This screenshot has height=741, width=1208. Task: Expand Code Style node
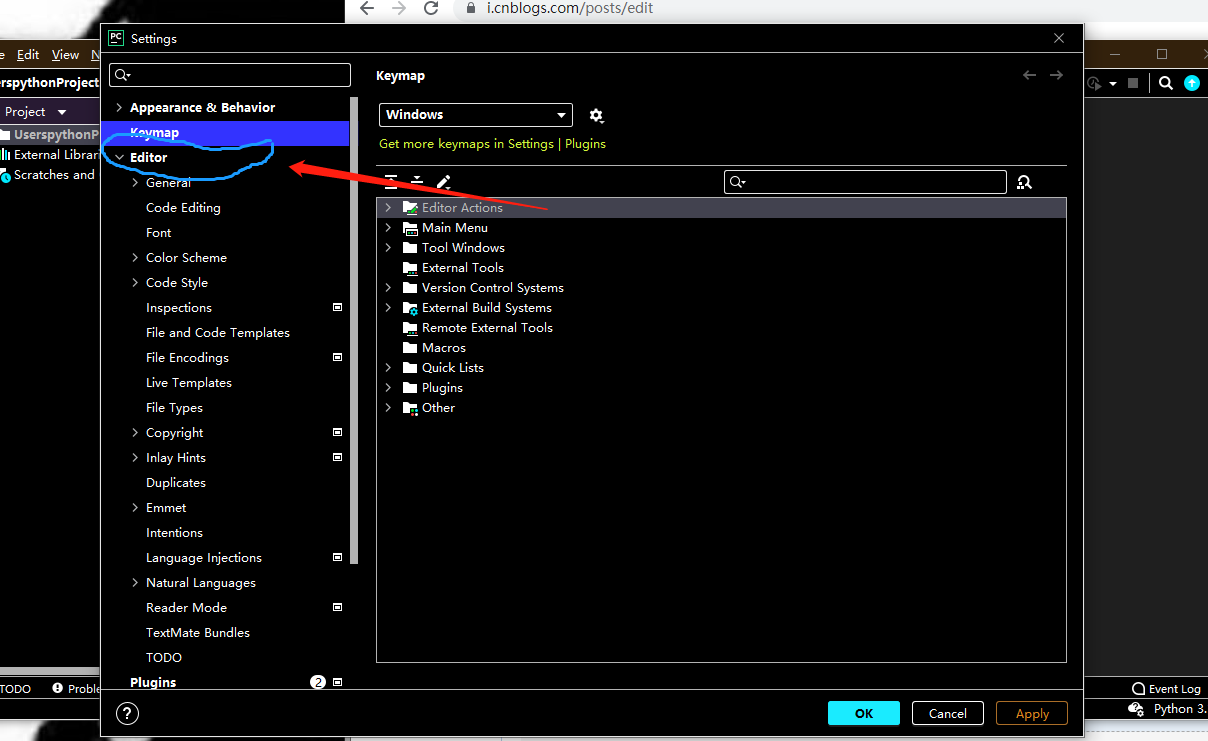click(135, 282)
